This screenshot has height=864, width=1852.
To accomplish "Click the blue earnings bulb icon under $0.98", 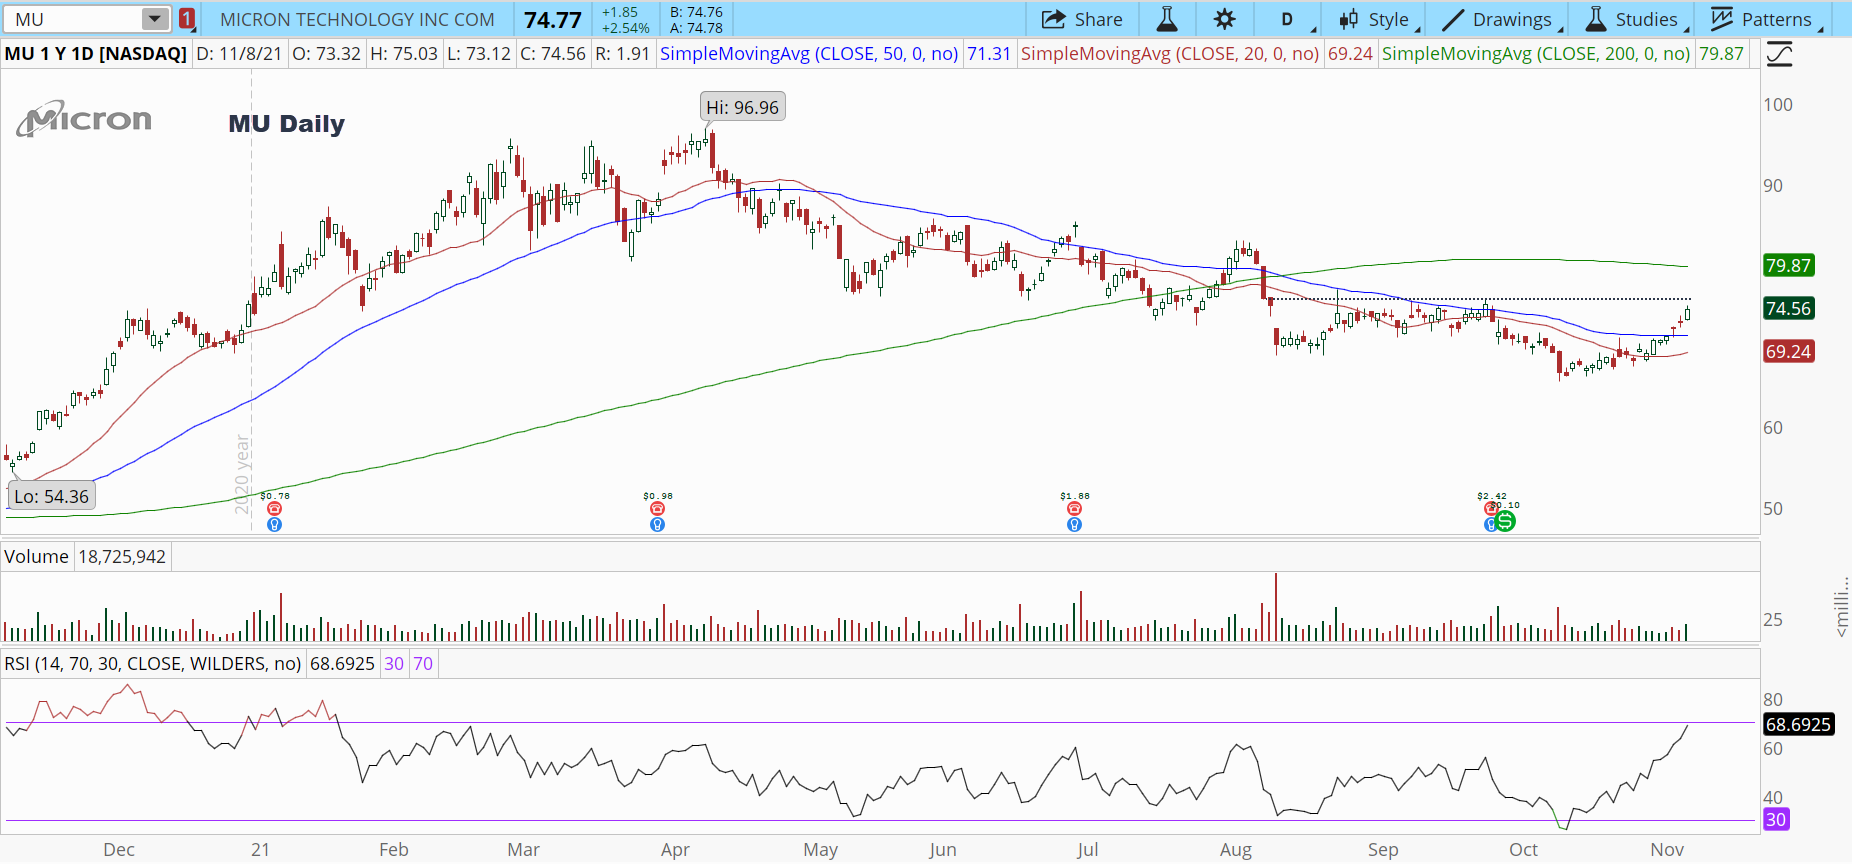I will click(657, 524).
